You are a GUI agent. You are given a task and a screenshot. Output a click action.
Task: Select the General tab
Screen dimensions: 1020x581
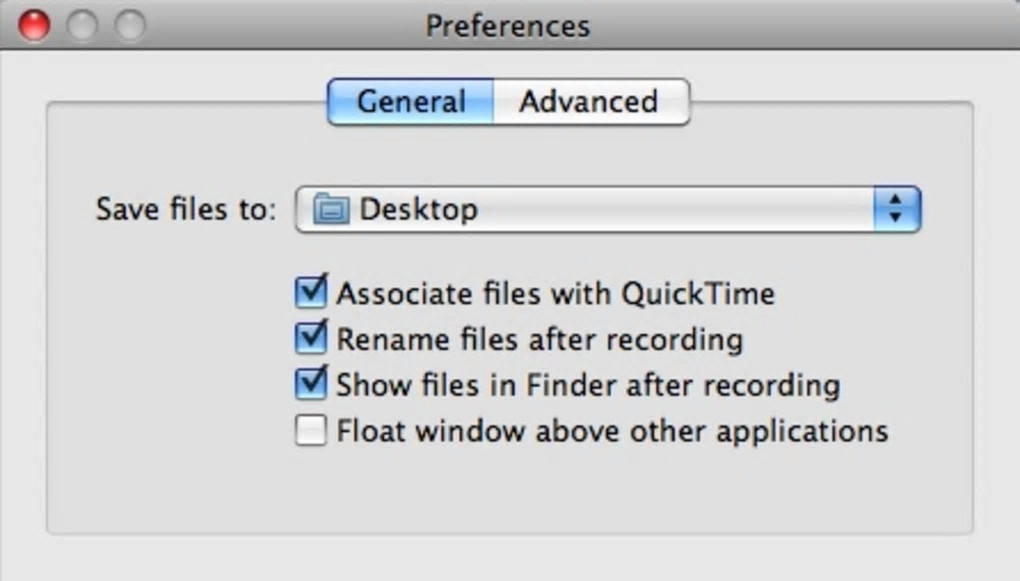pyautogui.click(x=411, y=102)
